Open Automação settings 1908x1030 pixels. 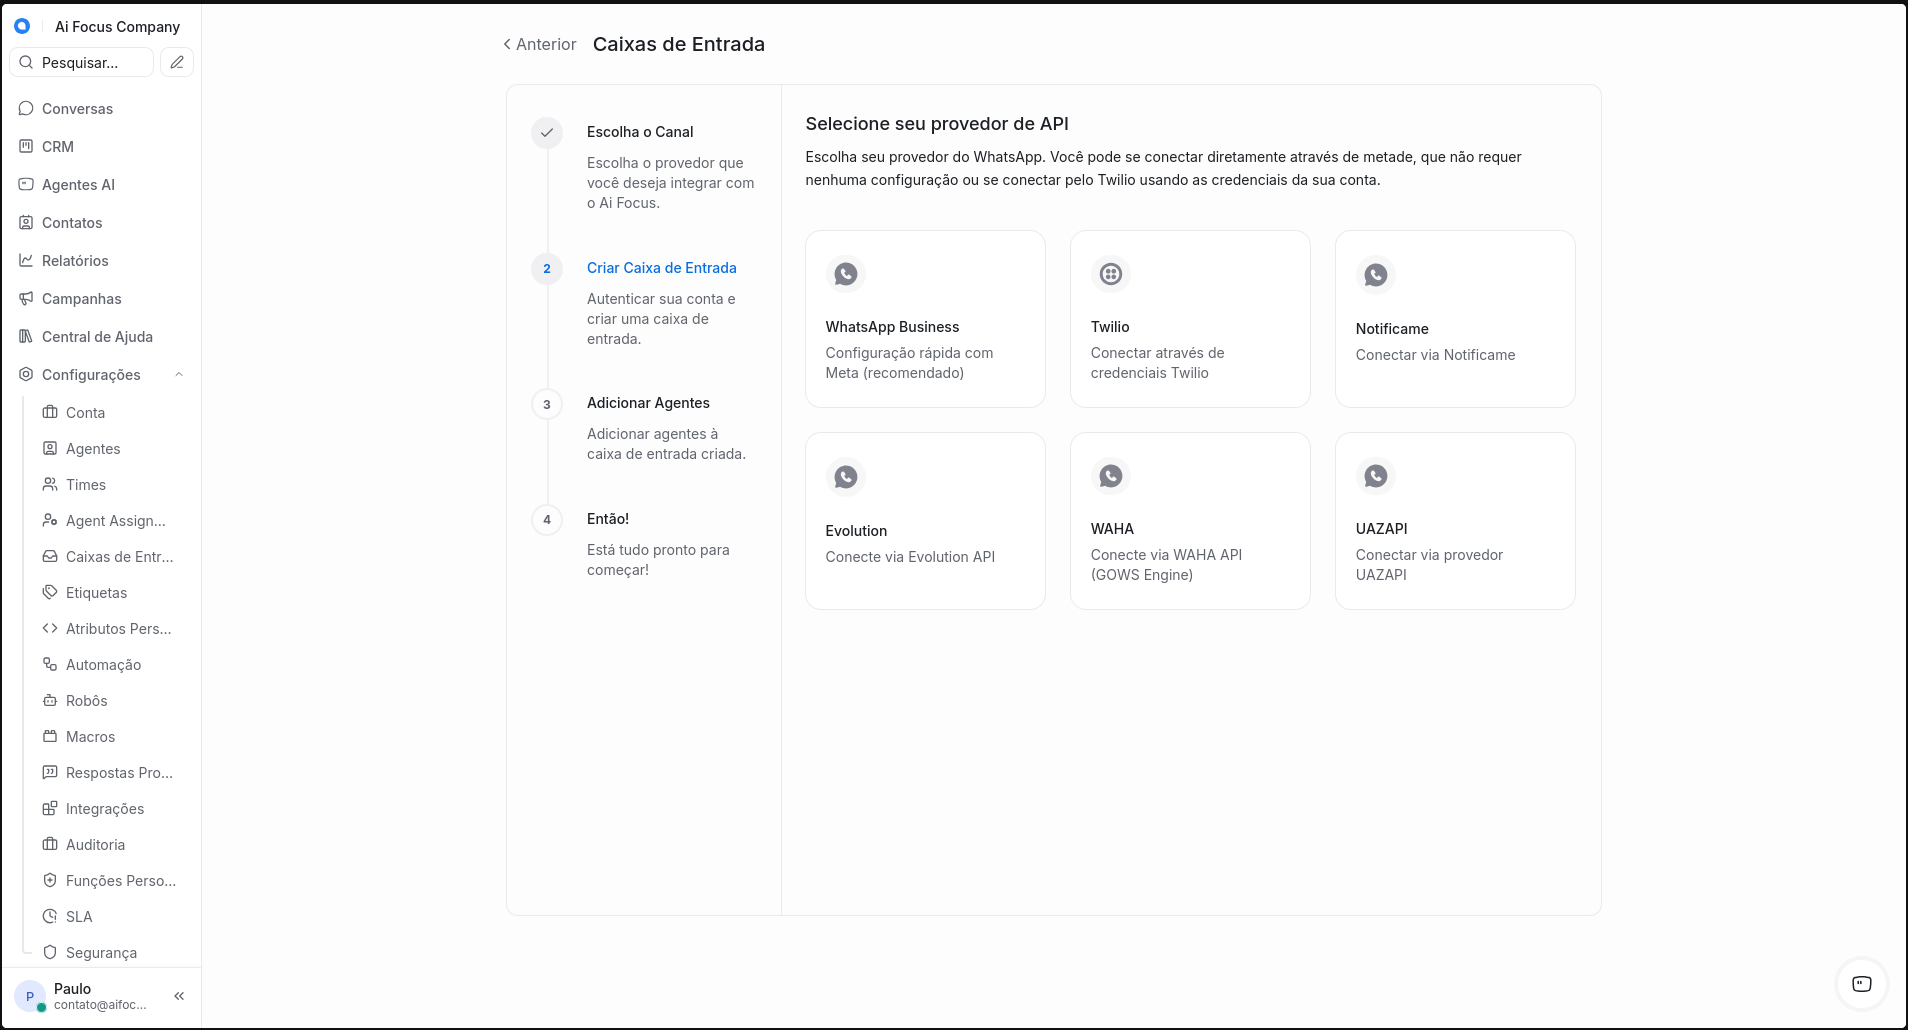point(102,664)
